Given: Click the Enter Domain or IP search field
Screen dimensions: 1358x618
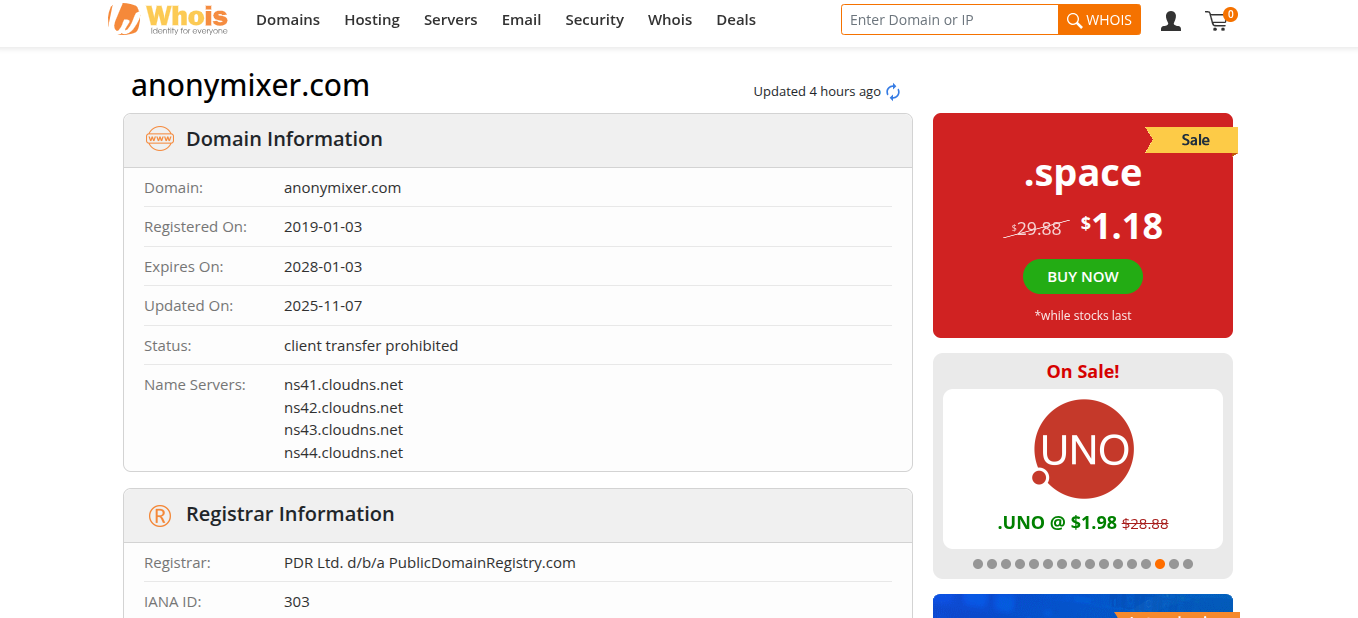Looking at the screenshot, I should (x=949, y=19).
